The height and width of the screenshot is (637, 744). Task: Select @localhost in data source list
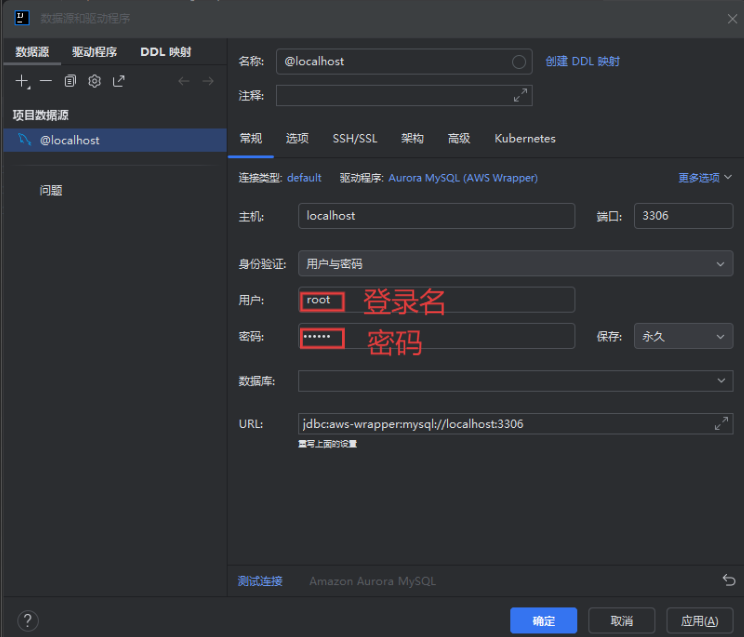coord(115,140)
